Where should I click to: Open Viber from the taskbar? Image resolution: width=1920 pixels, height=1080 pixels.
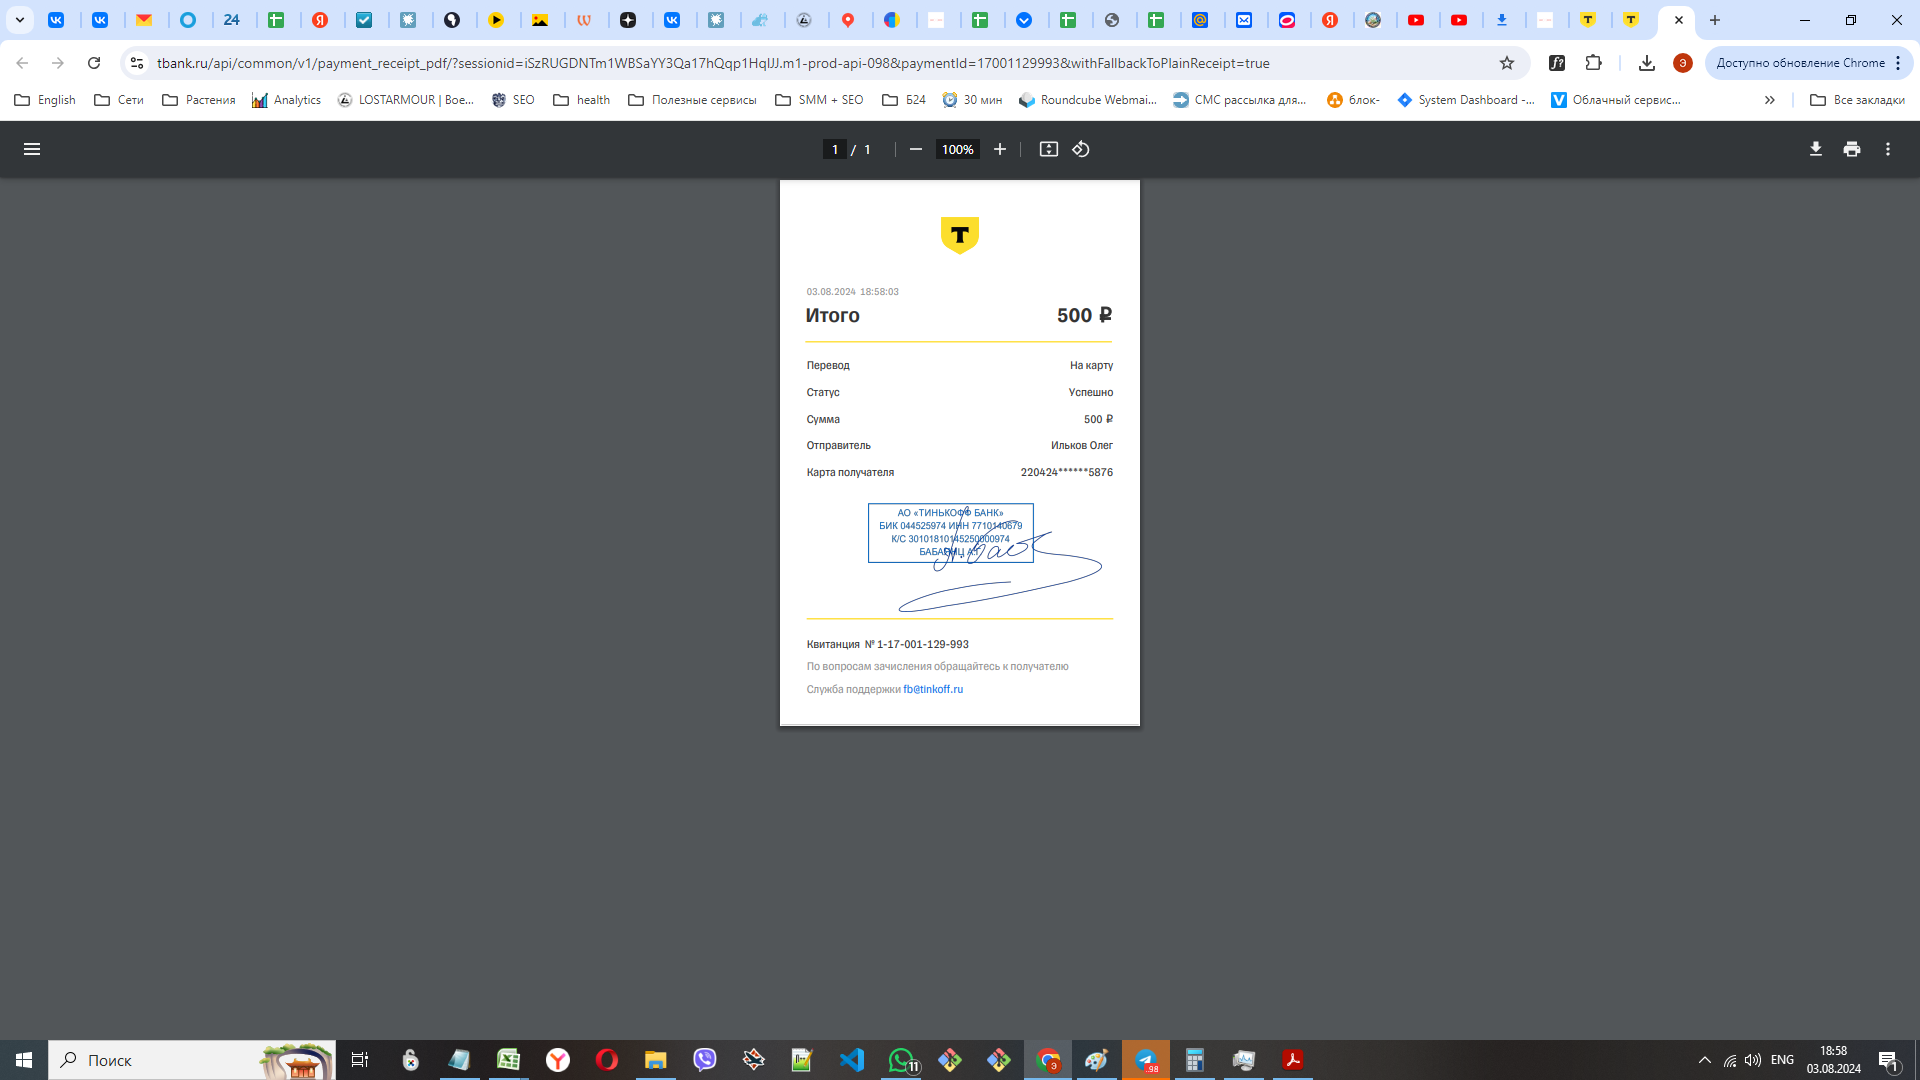coord(704,1060)
